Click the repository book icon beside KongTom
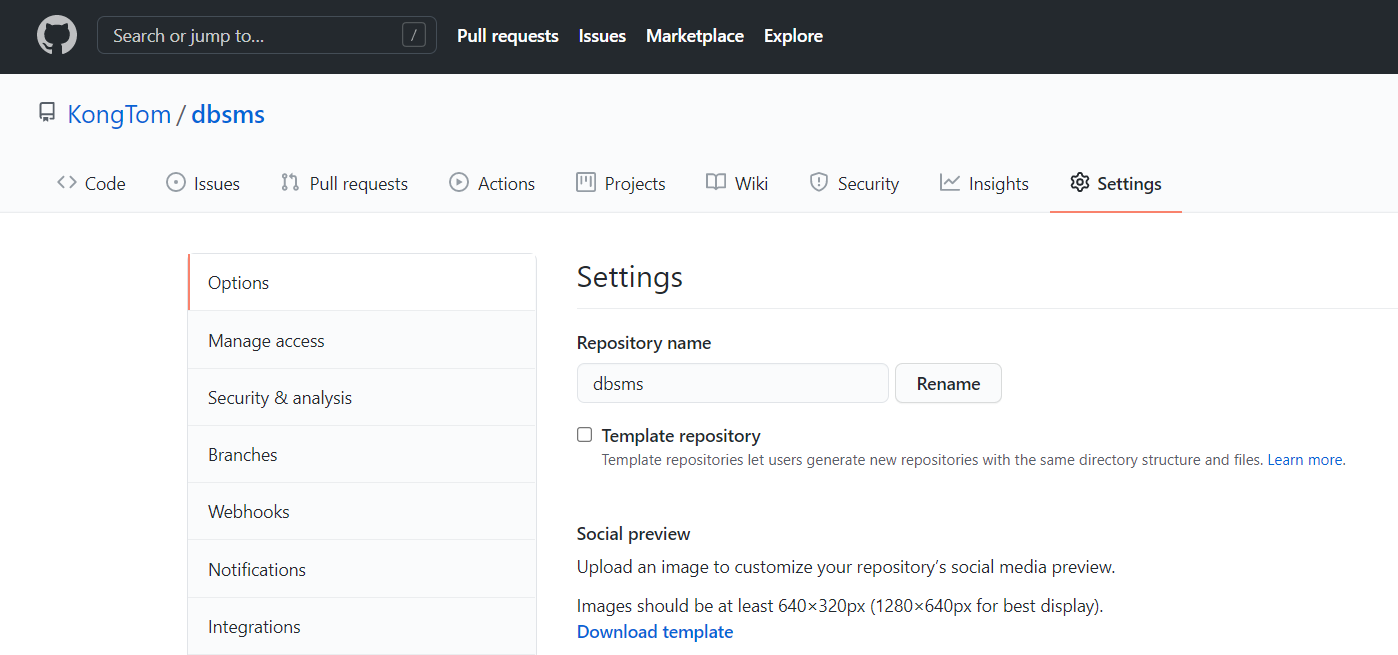The width and height of the screenshot is (1398, 655). tap(47, 112)
